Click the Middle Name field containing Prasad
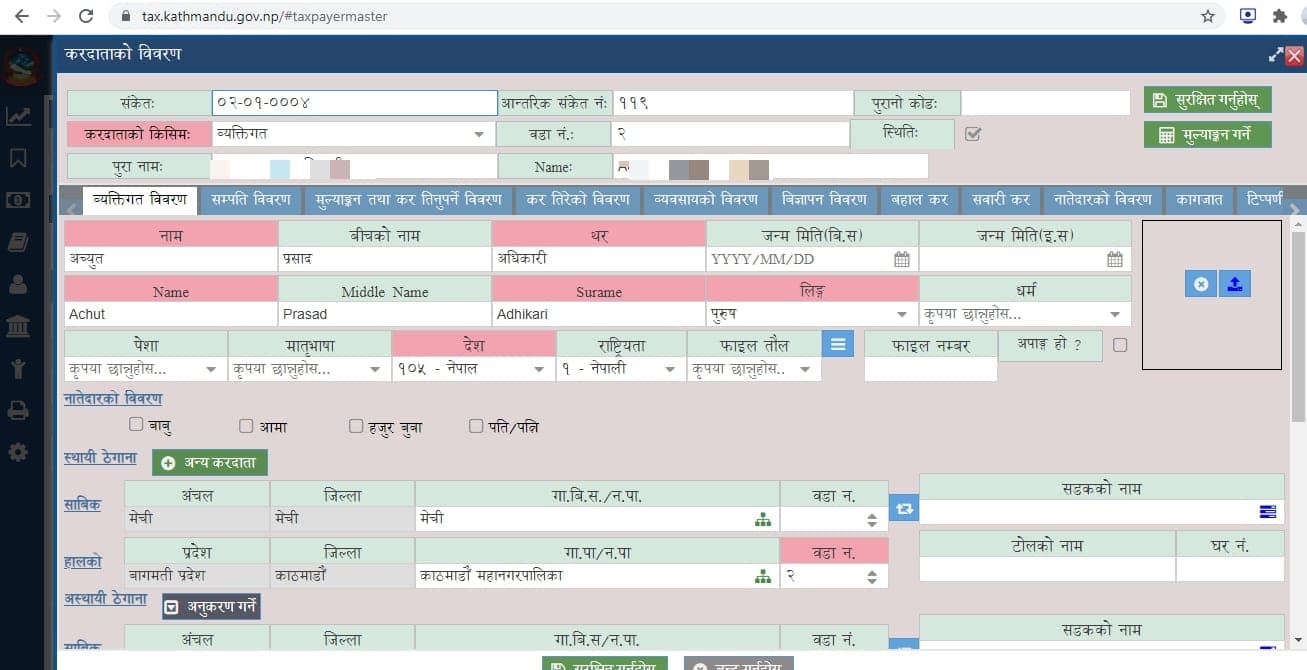The height and width of the screenshot is (670, 1307). click(x=384, y=314)
